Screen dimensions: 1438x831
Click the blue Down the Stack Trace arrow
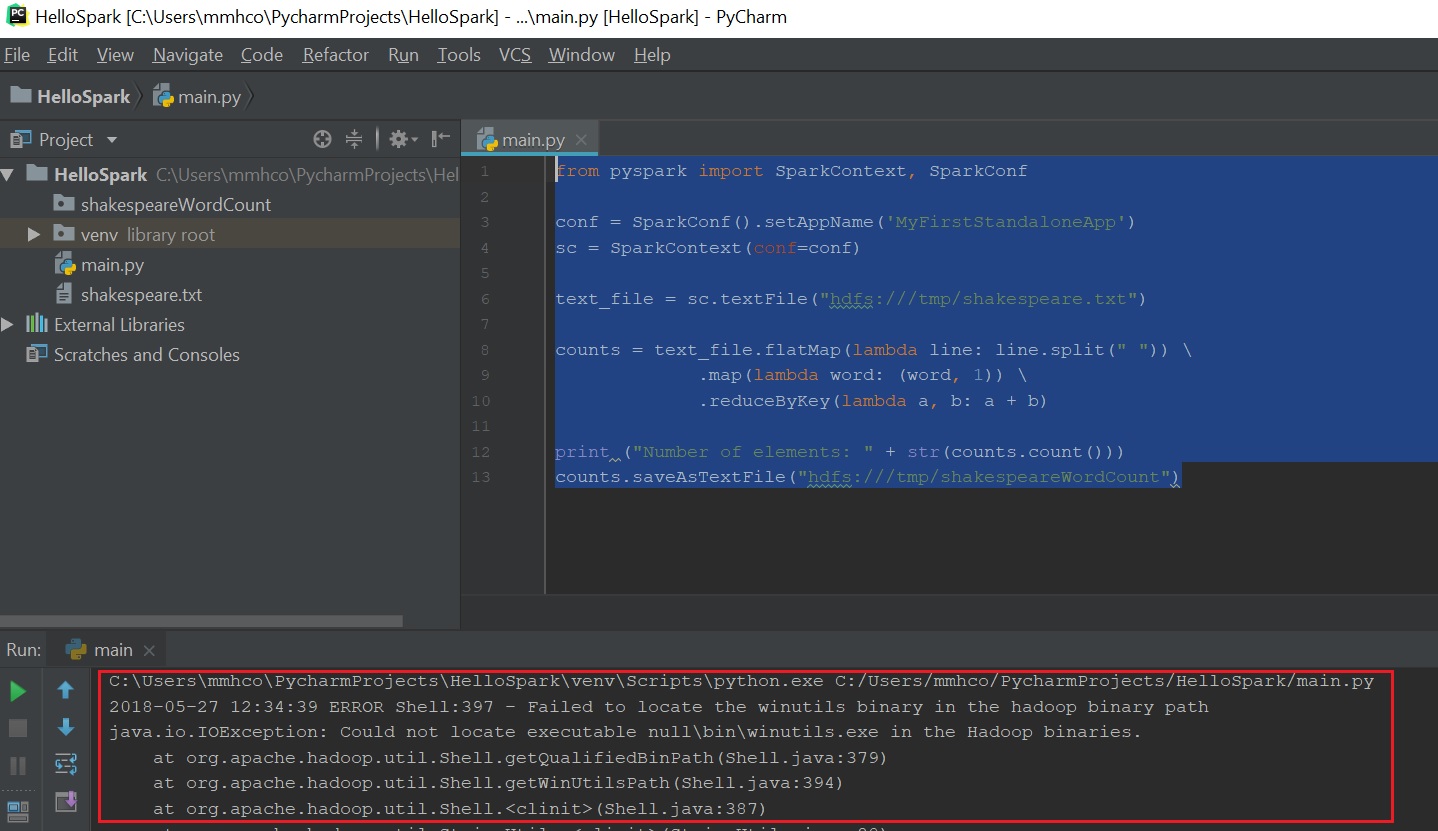[x=66, y=727]
